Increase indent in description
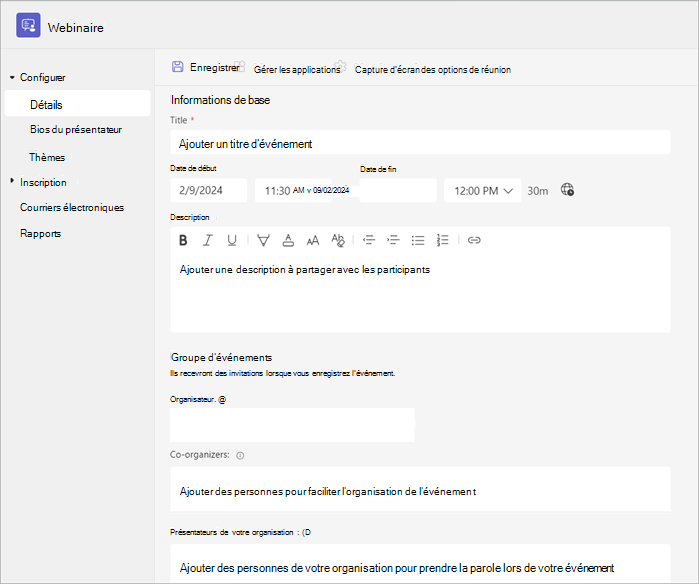Screen dimensions: 699x584 [393, 240]
